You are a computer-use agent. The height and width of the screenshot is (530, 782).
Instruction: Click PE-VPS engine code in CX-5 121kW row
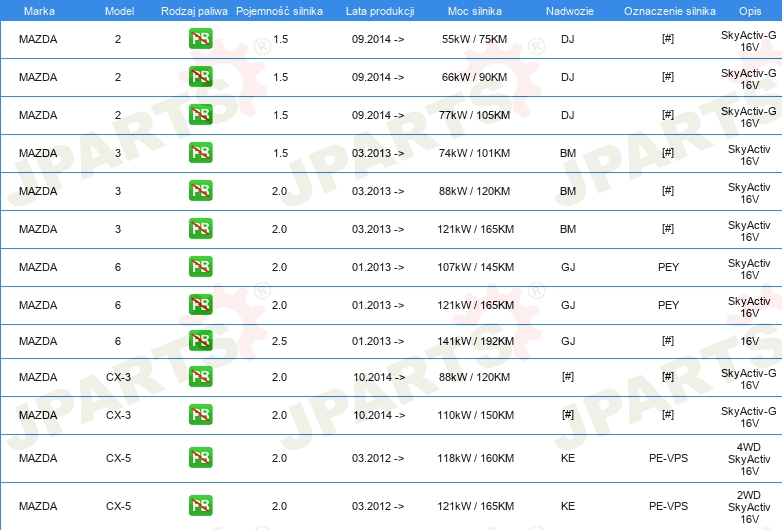(668, 506)
